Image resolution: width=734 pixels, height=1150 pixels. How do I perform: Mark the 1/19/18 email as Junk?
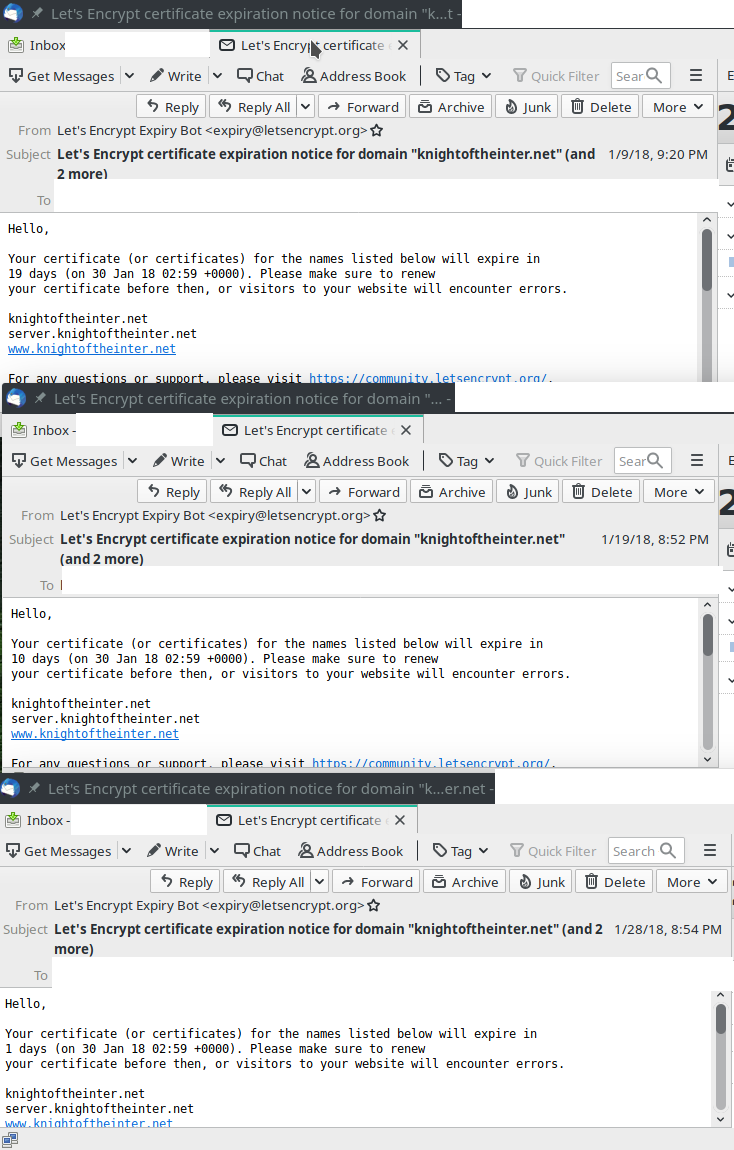(528, 492)
